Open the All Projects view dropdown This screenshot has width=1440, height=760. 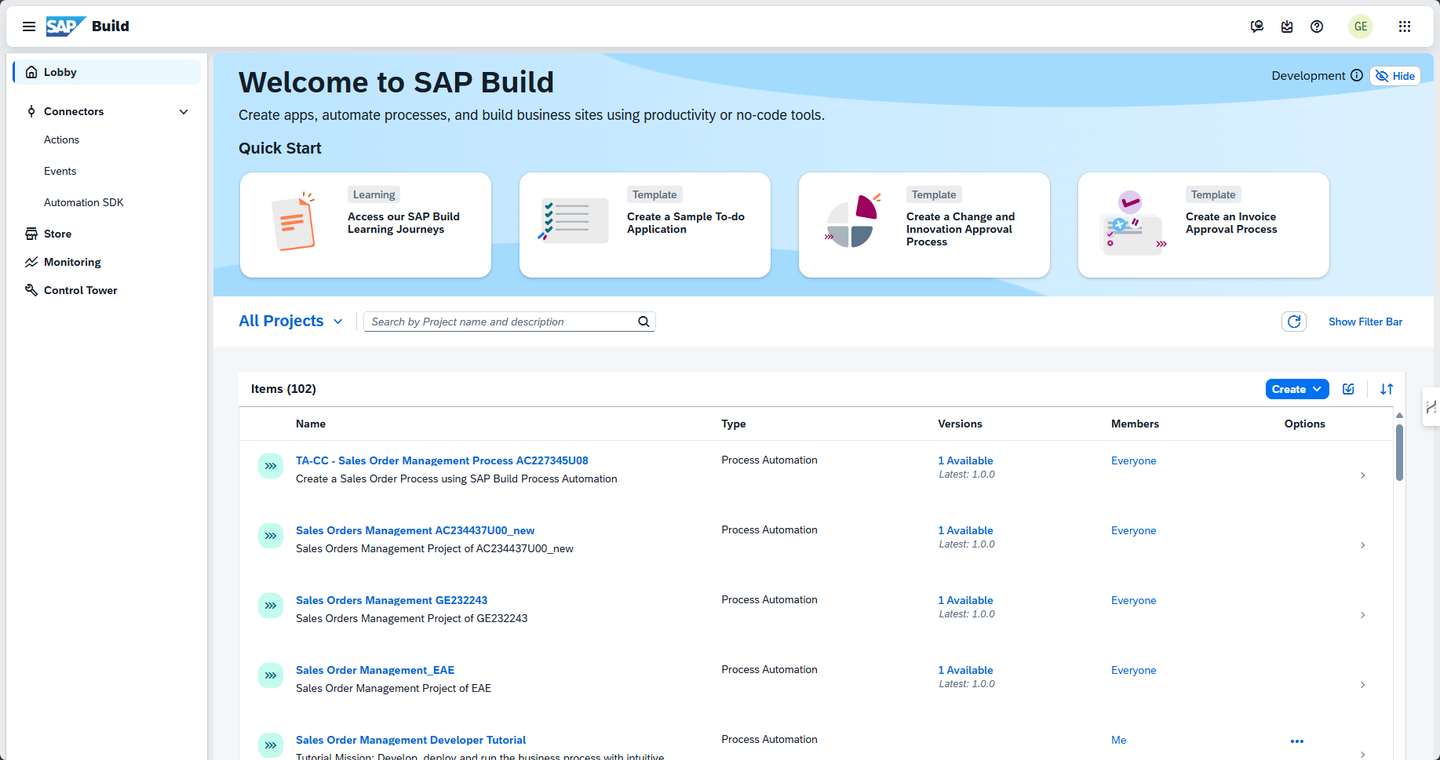coord(290,321)
